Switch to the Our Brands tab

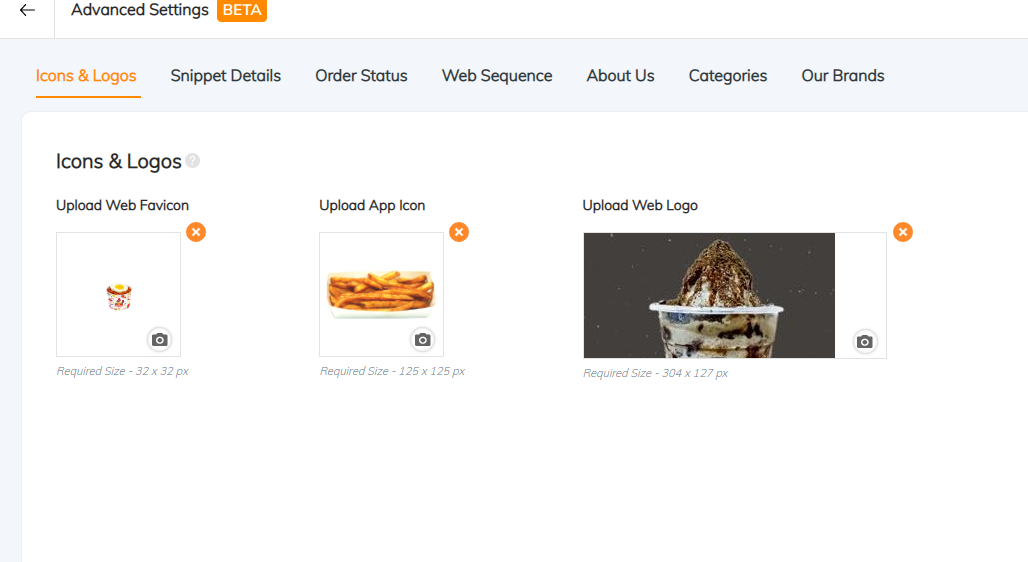click(842, 76)
